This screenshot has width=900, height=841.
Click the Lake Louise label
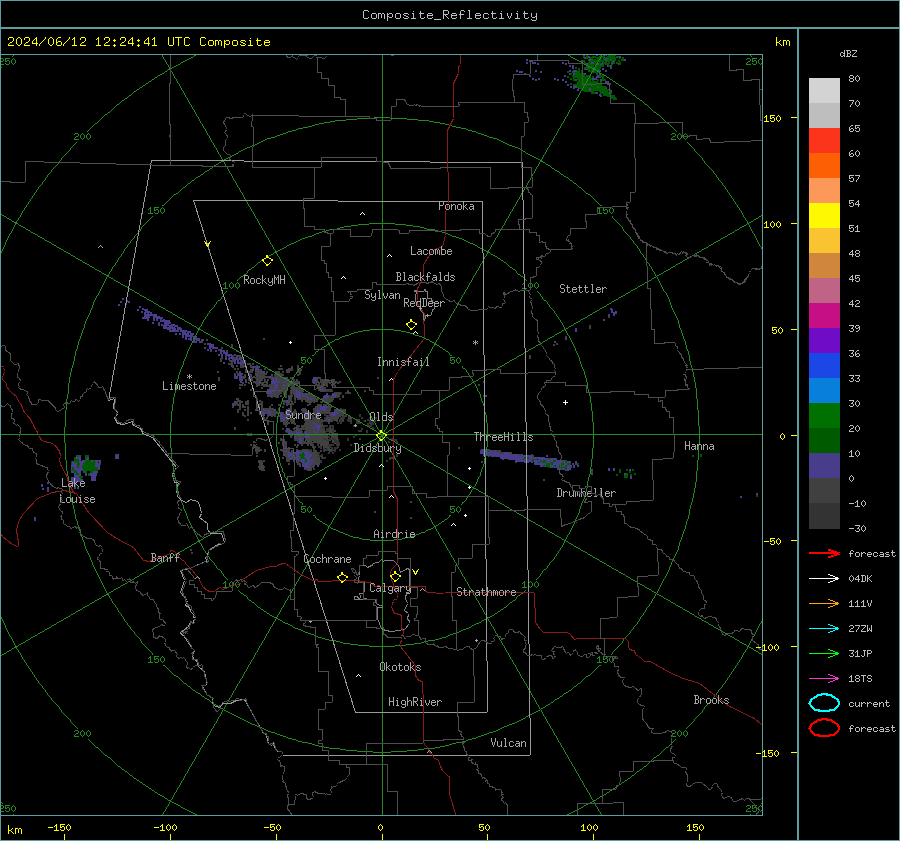pyautogui.click(x=77, y=491)
